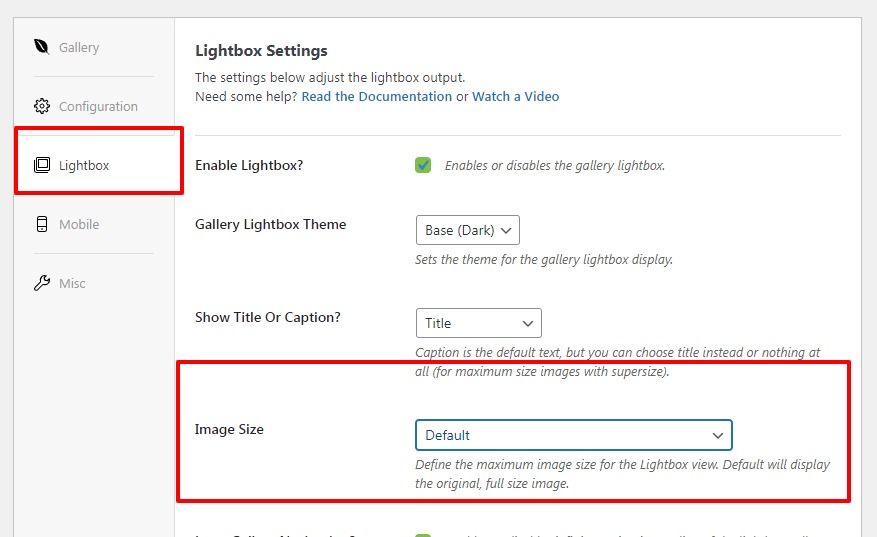877x537 pixels.
Task: Click the 'Lightbox Settings' heading
Action: (261, 50)
